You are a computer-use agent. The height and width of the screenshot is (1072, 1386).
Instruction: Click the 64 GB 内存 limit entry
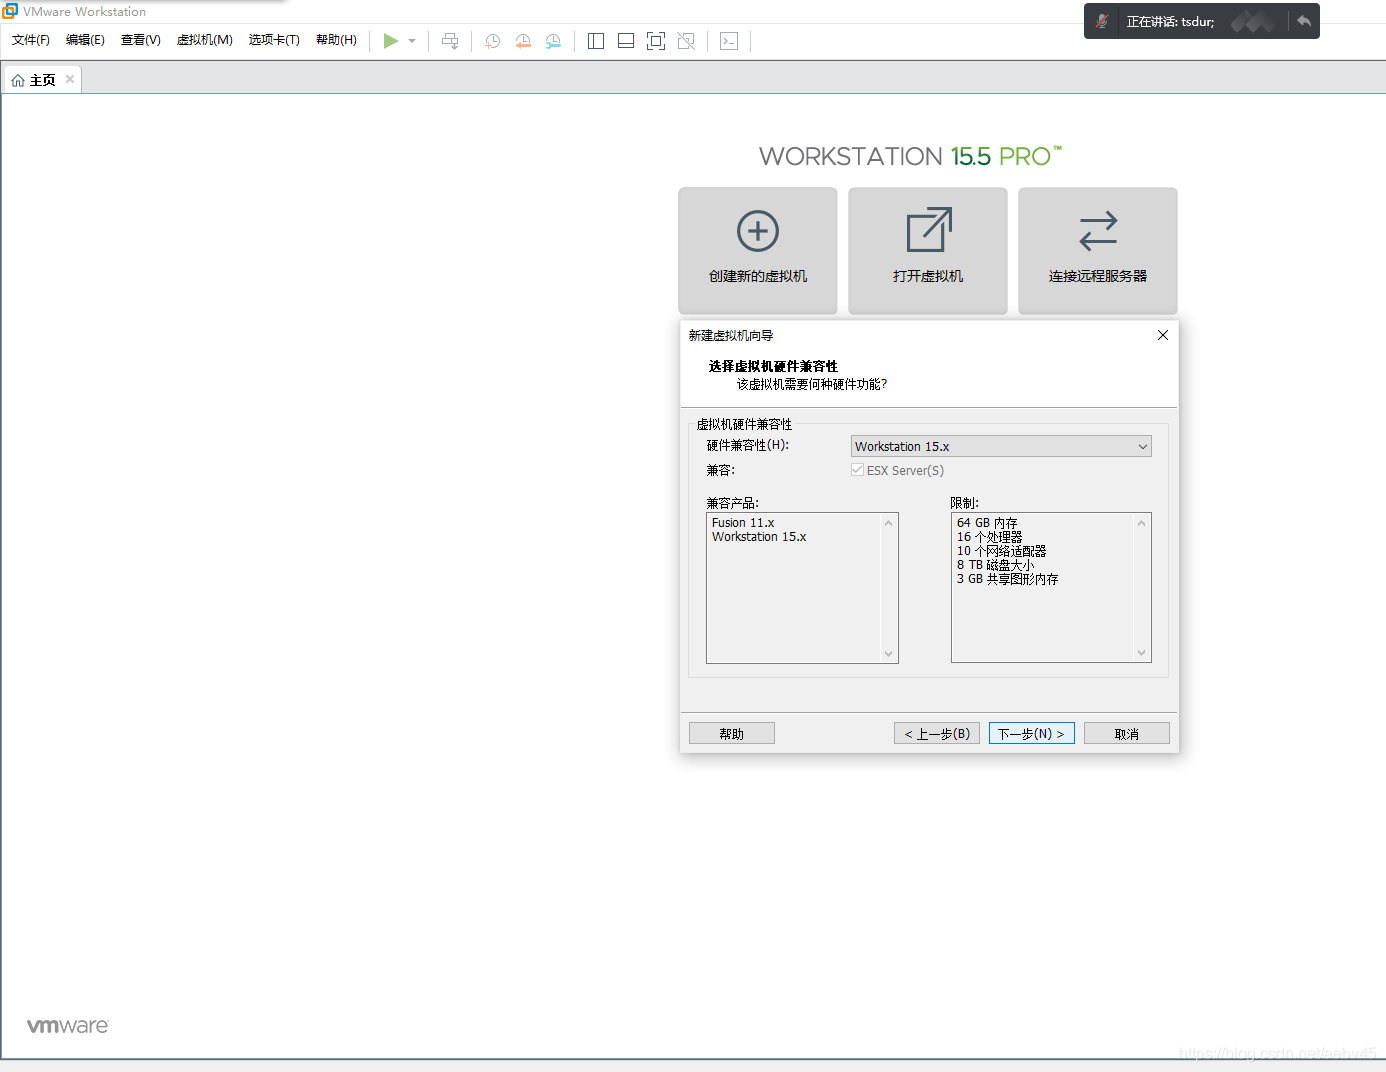pyautogui.click(x=987, y=523)
